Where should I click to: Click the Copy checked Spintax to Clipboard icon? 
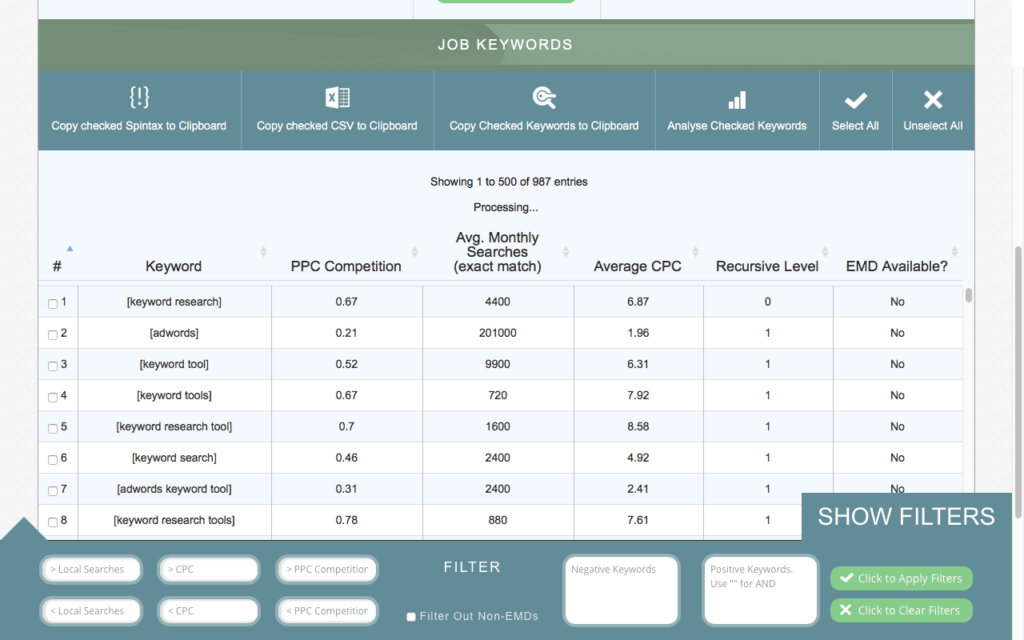click(x=139, y=97)
